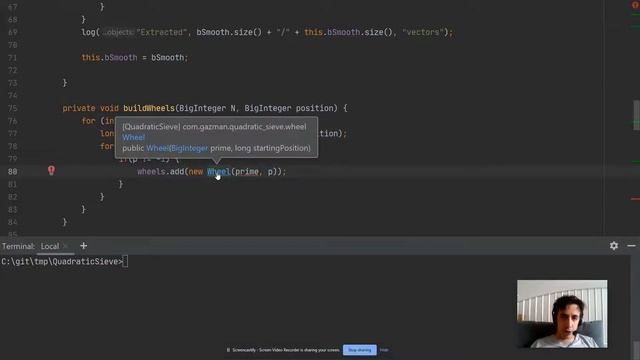This screenshot has width=640, height=360.
Task: Click Wheel constructor call on line 80
Action: pos(219,172)
